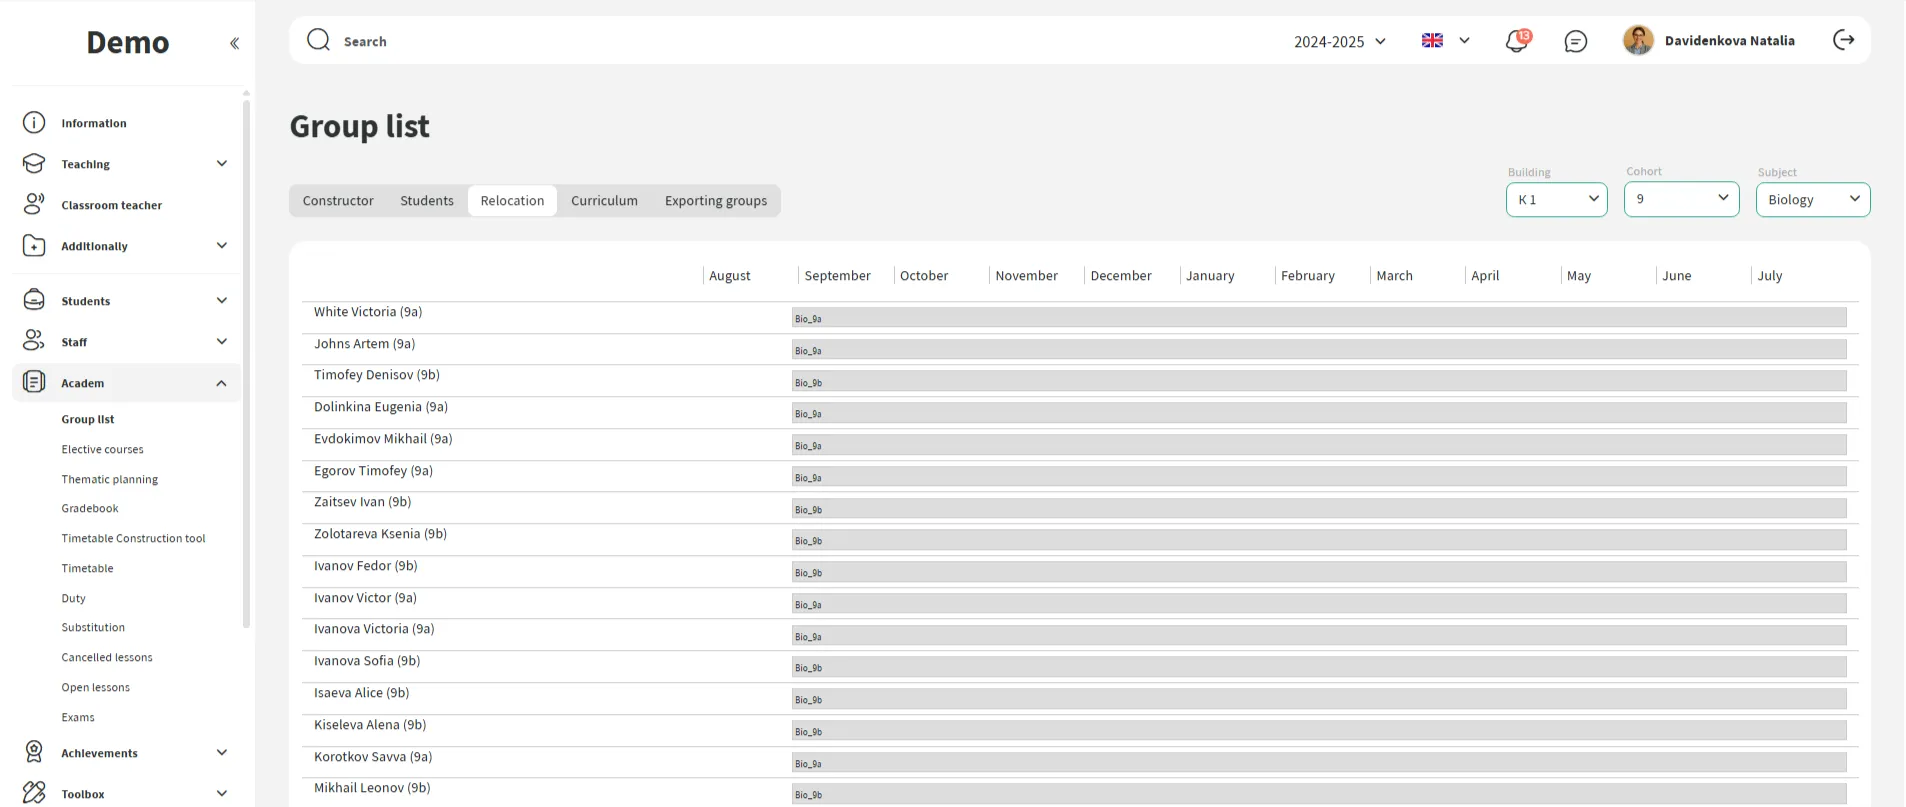Switch to the Curriculum tab
This screenshot has height=807, width=1906.
pos(604,201)
